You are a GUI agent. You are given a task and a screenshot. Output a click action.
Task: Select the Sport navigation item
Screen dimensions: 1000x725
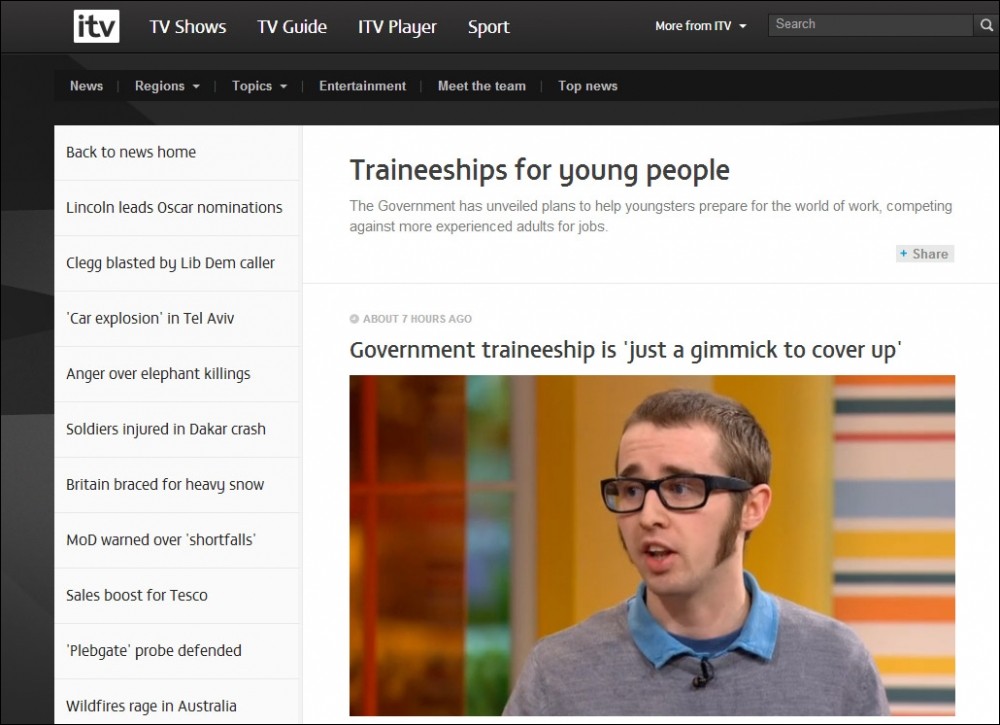click(488, 27)
